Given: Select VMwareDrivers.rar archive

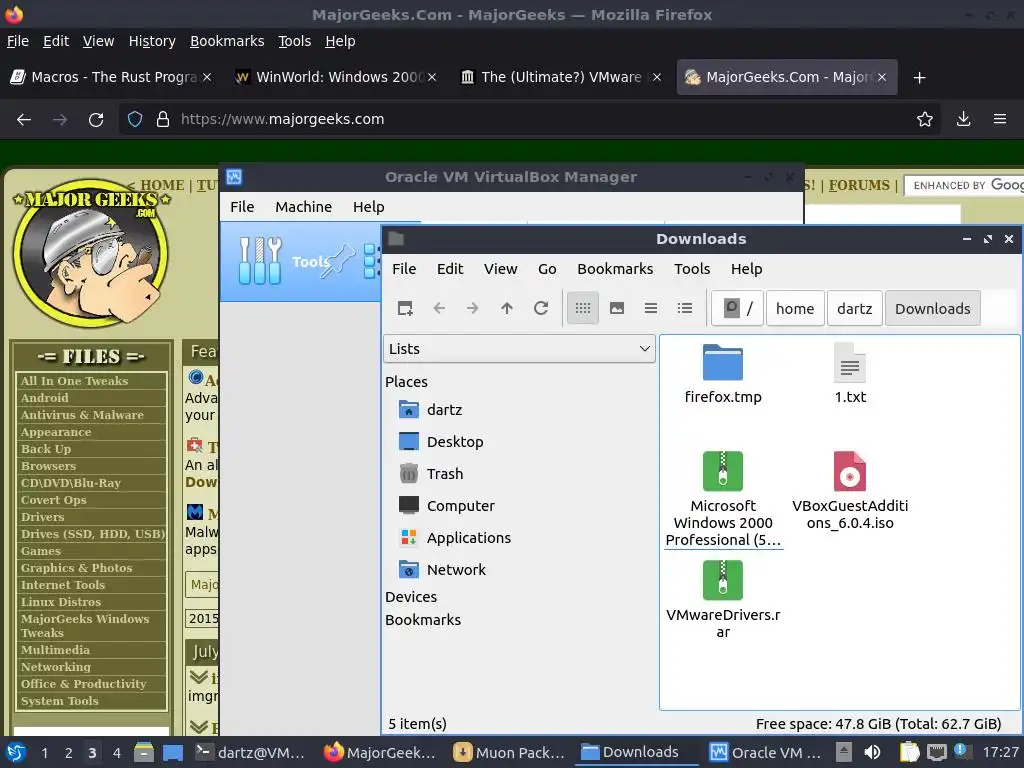Looking at the screenshot, I should (x=723, y=601).
